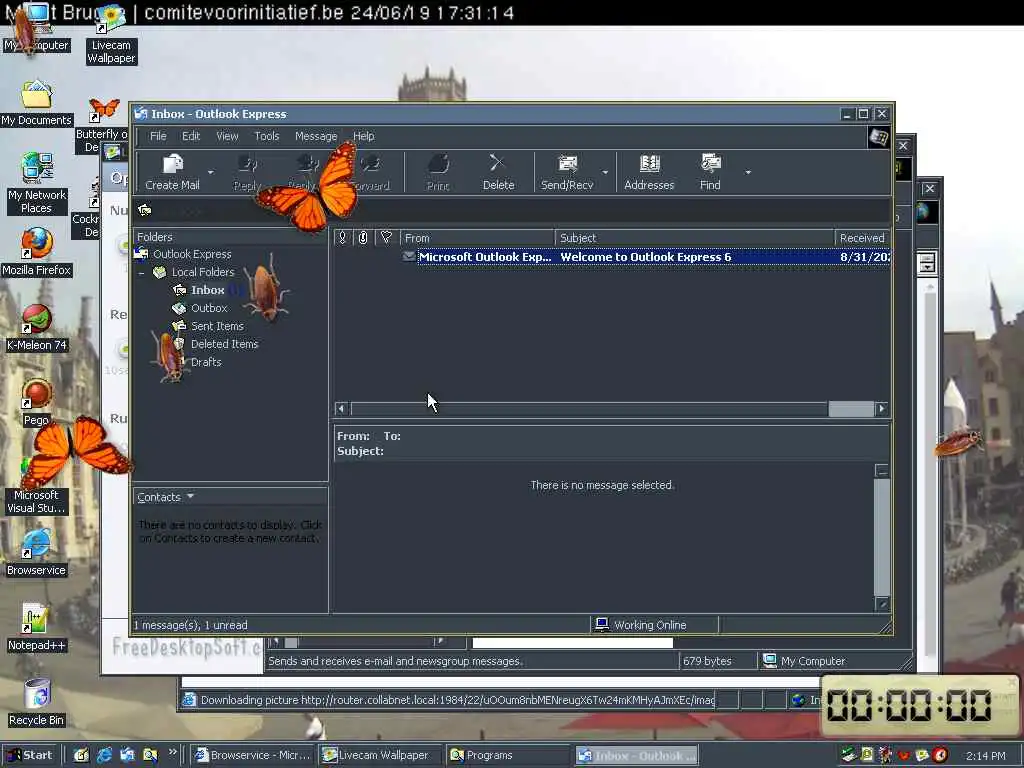Click the Working Online status indicator
This screenshot has height=768, width=1024.
point(641,625)
